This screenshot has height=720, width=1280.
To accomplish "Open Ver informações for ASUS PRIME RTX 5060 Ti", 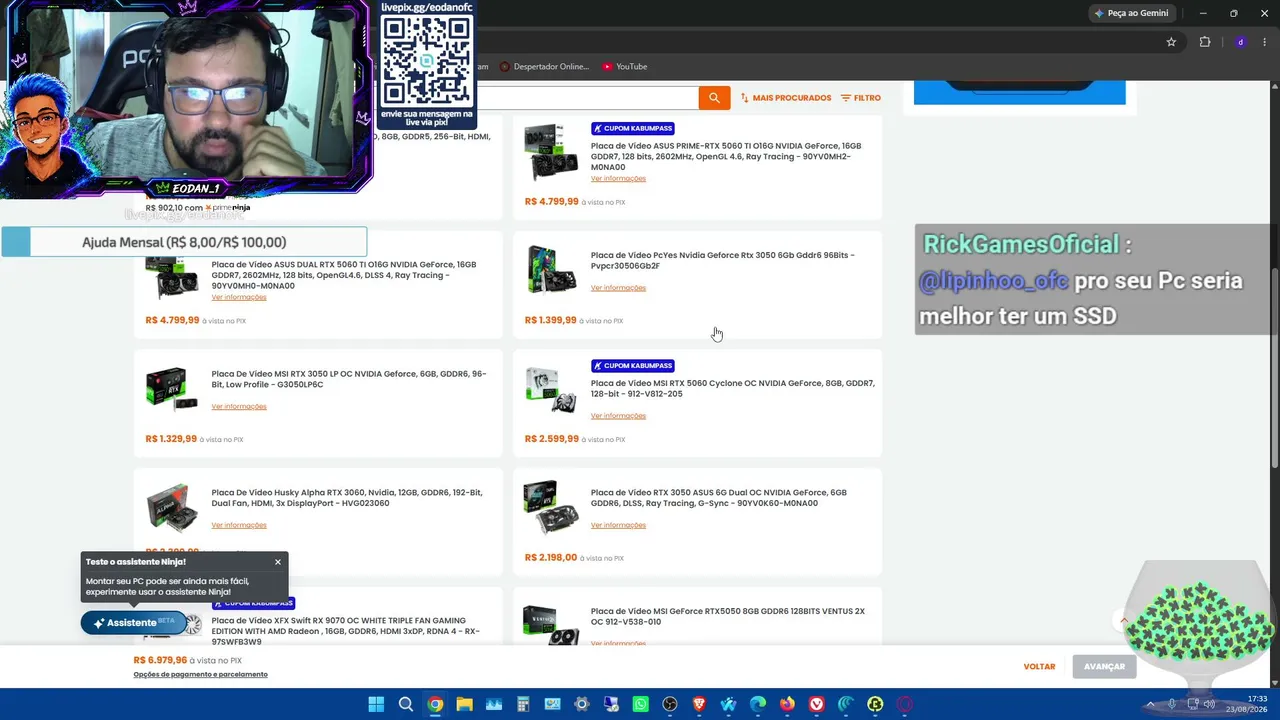I will [618, 179].
